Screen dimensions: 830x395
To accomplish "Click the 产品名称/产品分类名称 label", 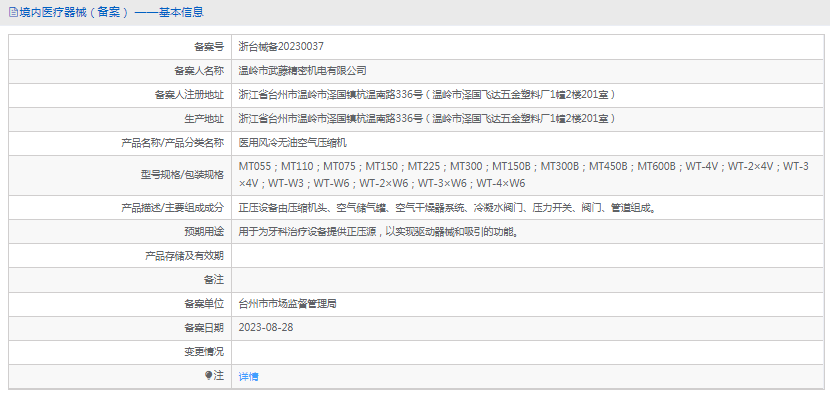I will (173, 142).
